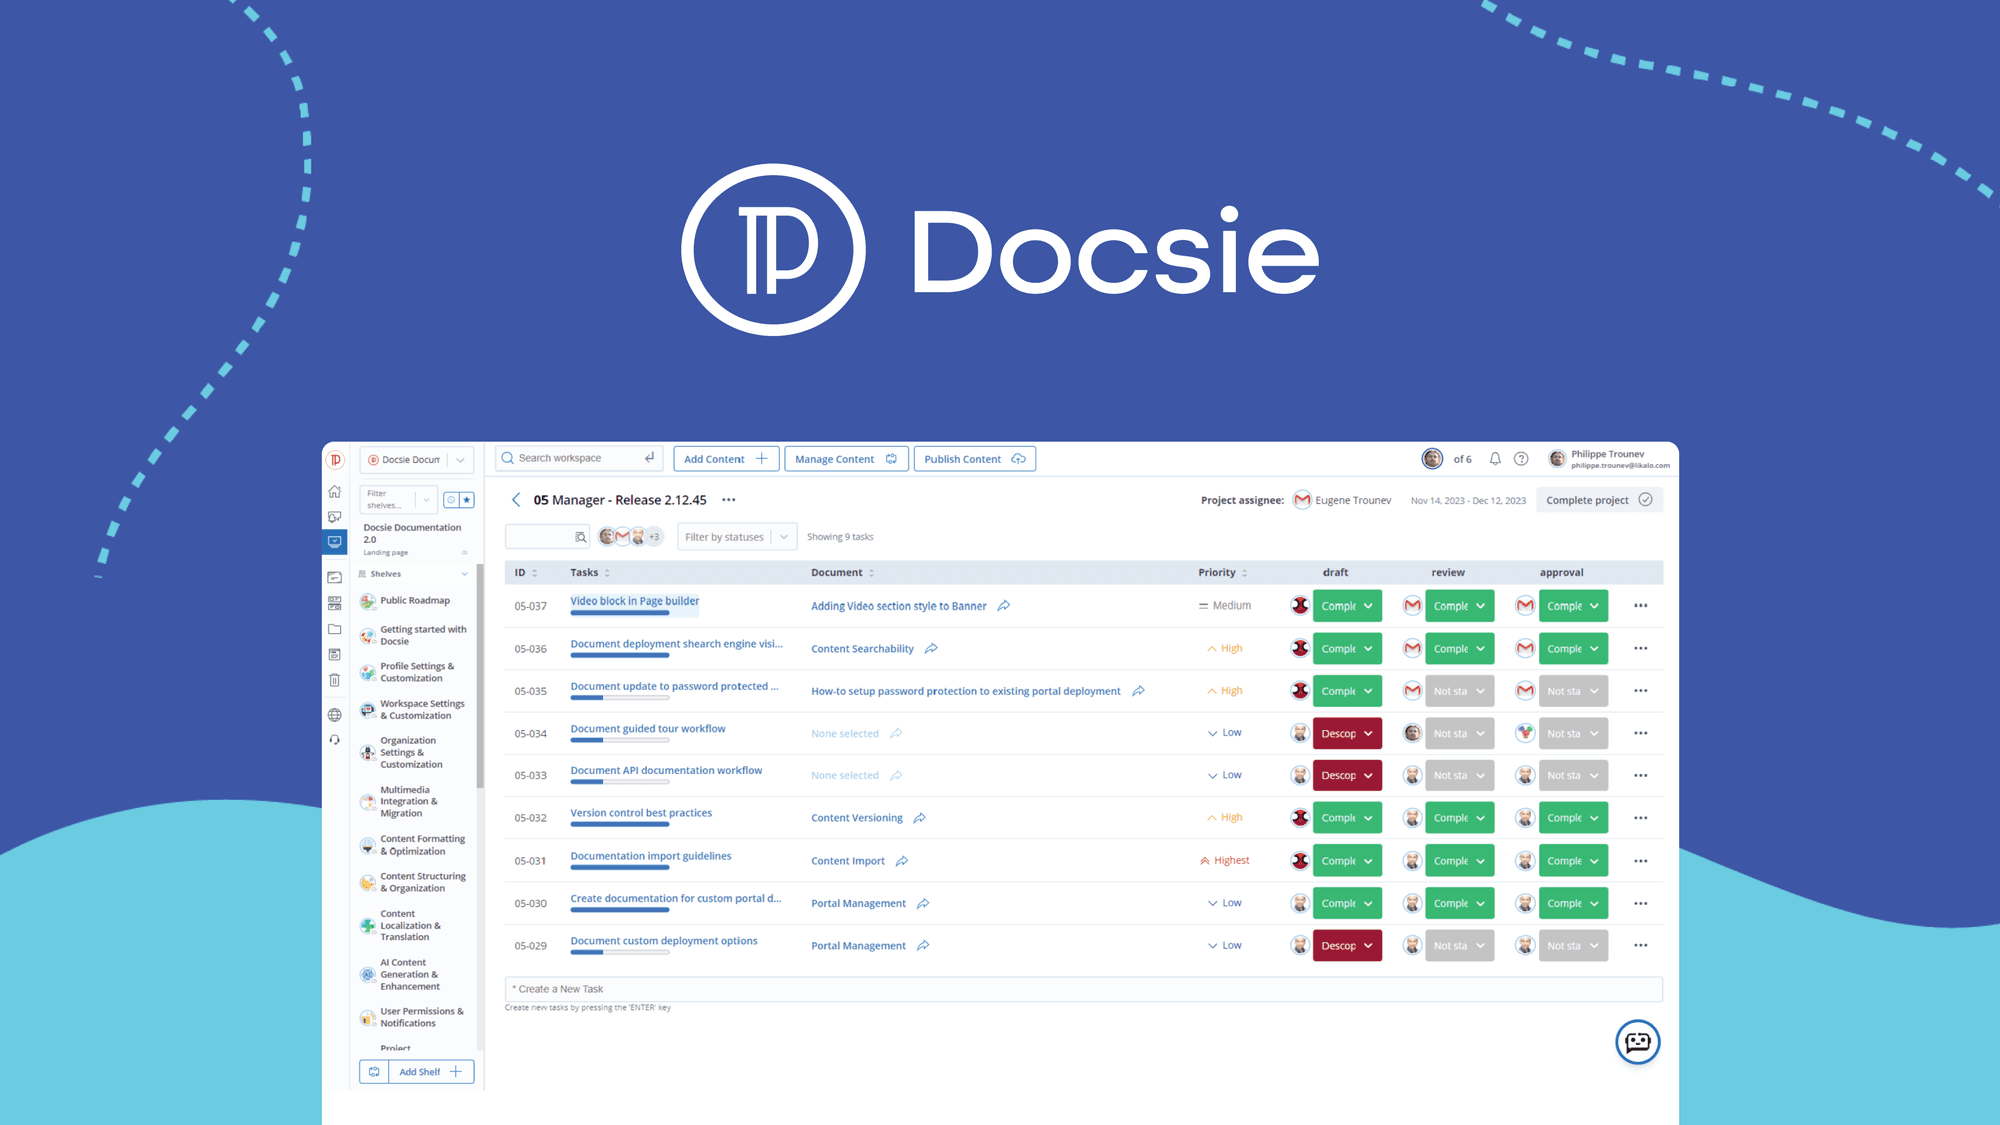
Task: Click the share arrow next to Content Versioning
Action: point(921,818)
